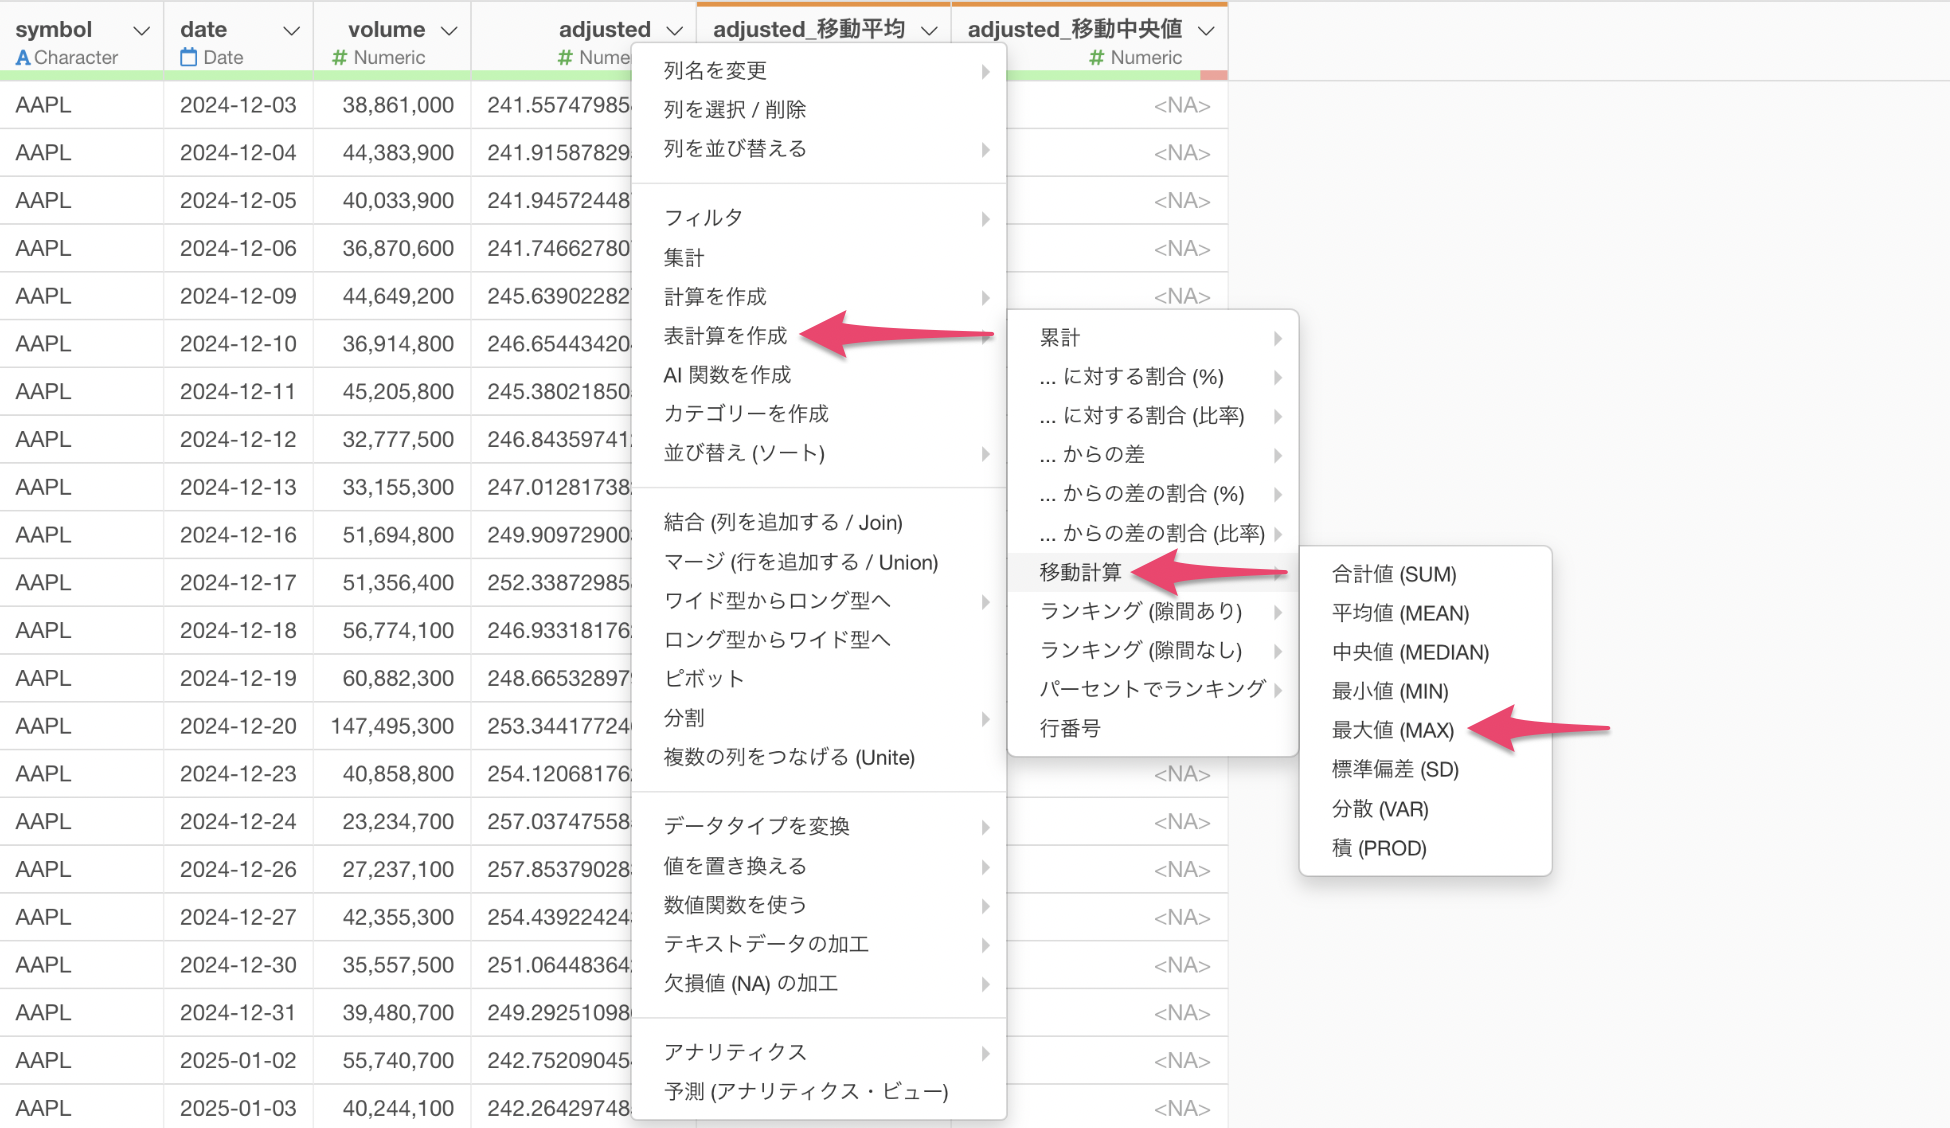Choose 平均値 (MEAN) in the submenu
The height and width of the screenshot is (1128, 1950).
pyautogui.click(x=1400, y=613)
